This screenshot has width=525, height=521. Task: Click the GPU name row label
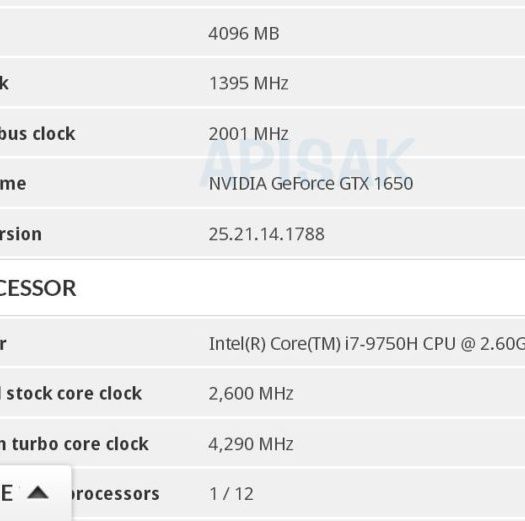click(x=13, y=183)
